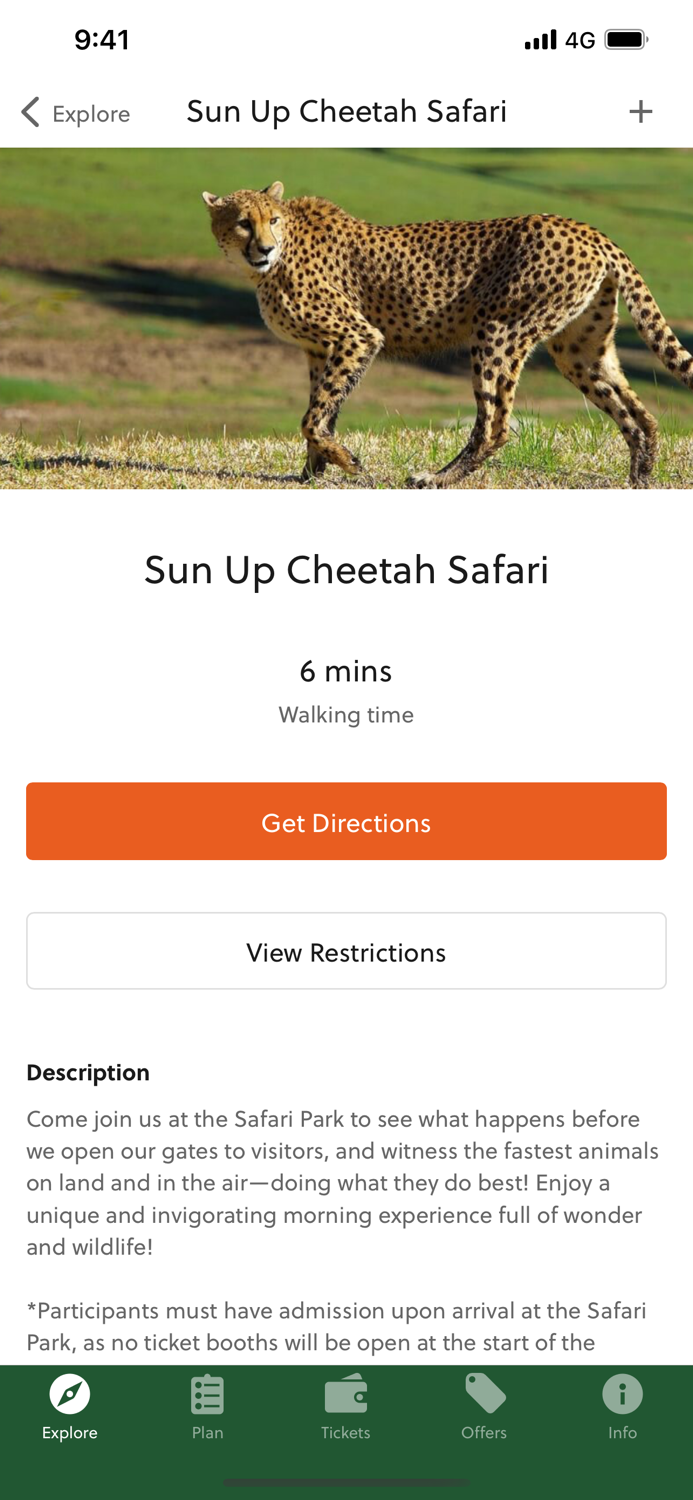Tap Get Directions for the Cheetah Safari

346,821
